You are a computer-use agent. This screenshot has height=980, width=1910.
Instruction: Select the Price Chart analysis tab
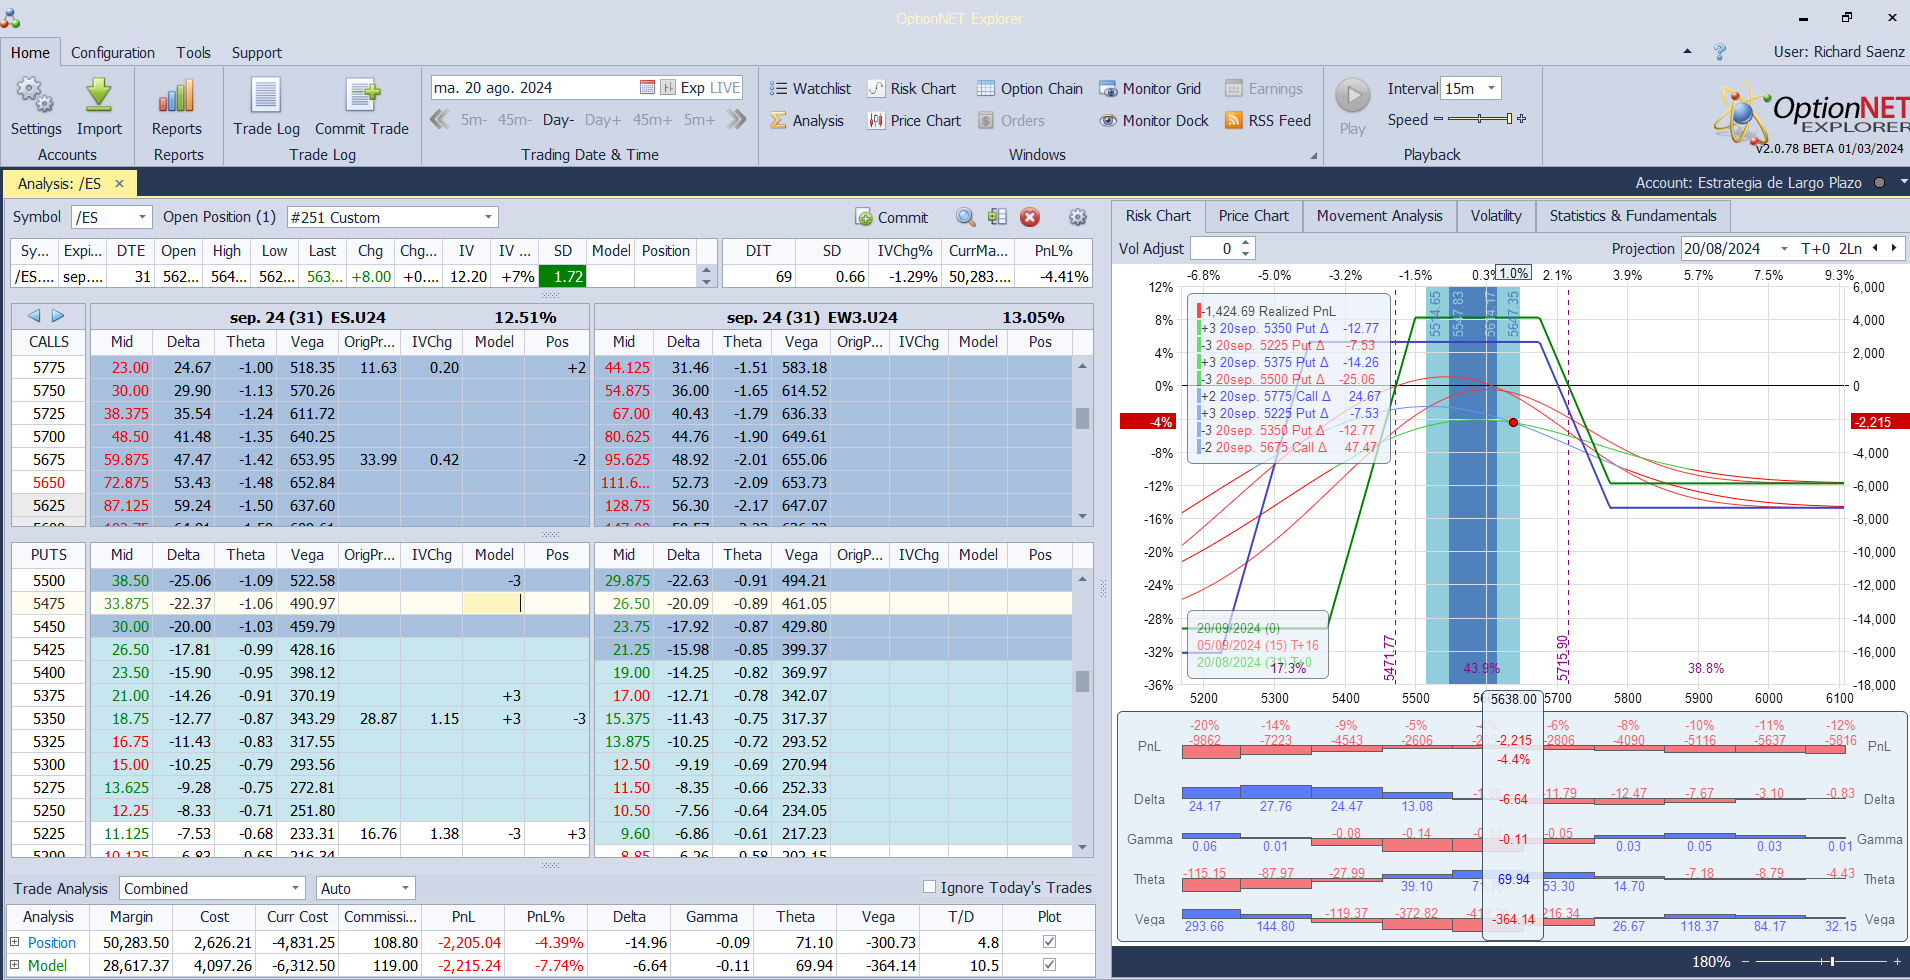[1253, 216]
